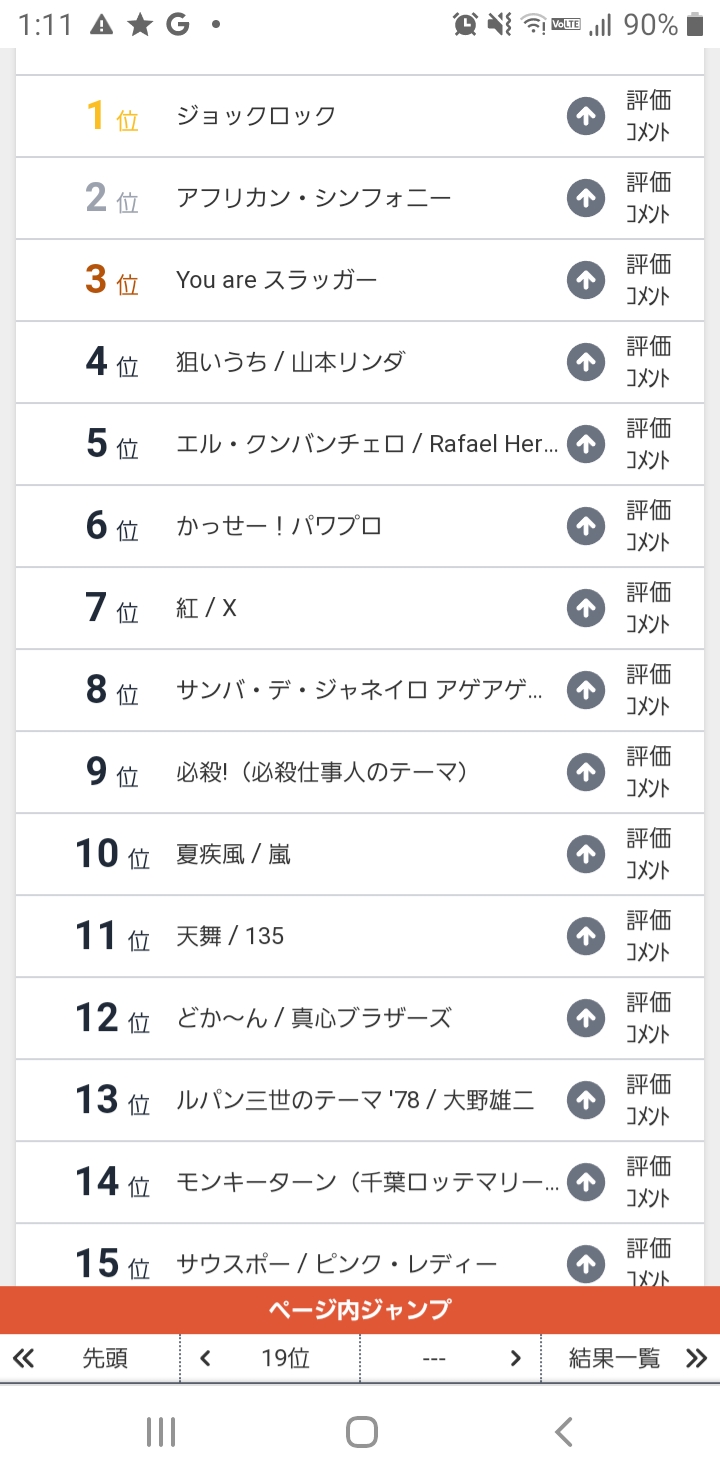Screen dimensions: 720x1480
Task: Vote up 狙いうち / 山本リンダ
Action: (x=586, y=363)
